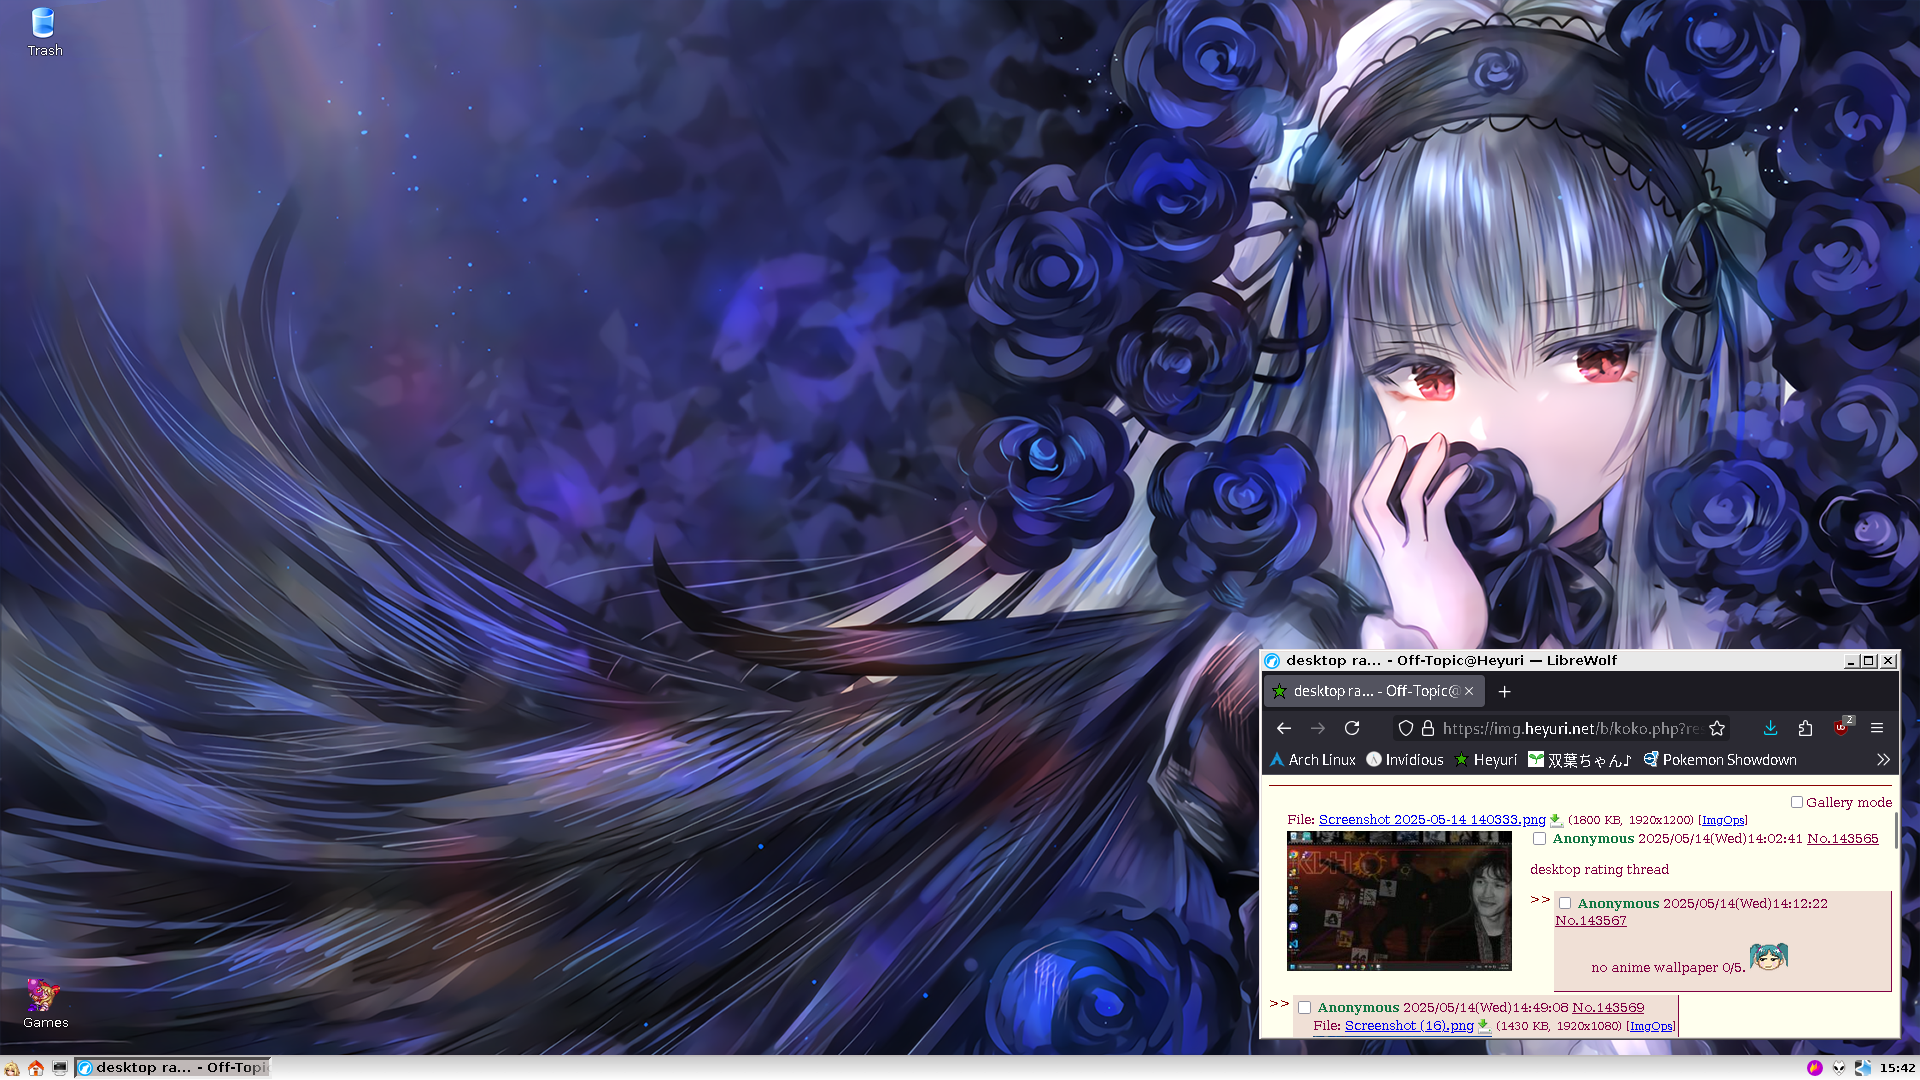Click the 'desktop rating thread' text
Image resolution: width=1920 pixels, height=1080 pixels.
click(x=1599, y=870)
